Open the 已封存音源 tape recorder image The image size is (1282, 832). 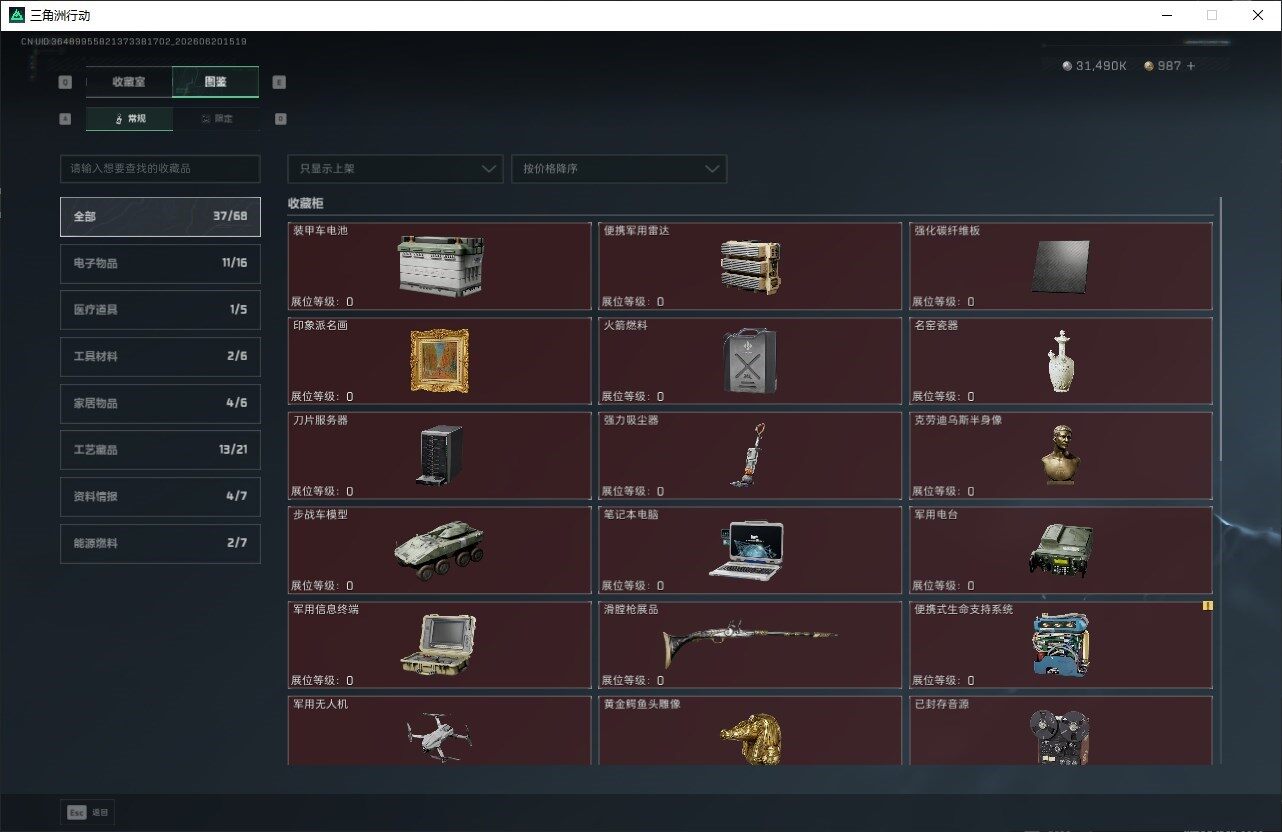tap(1061, 738)
